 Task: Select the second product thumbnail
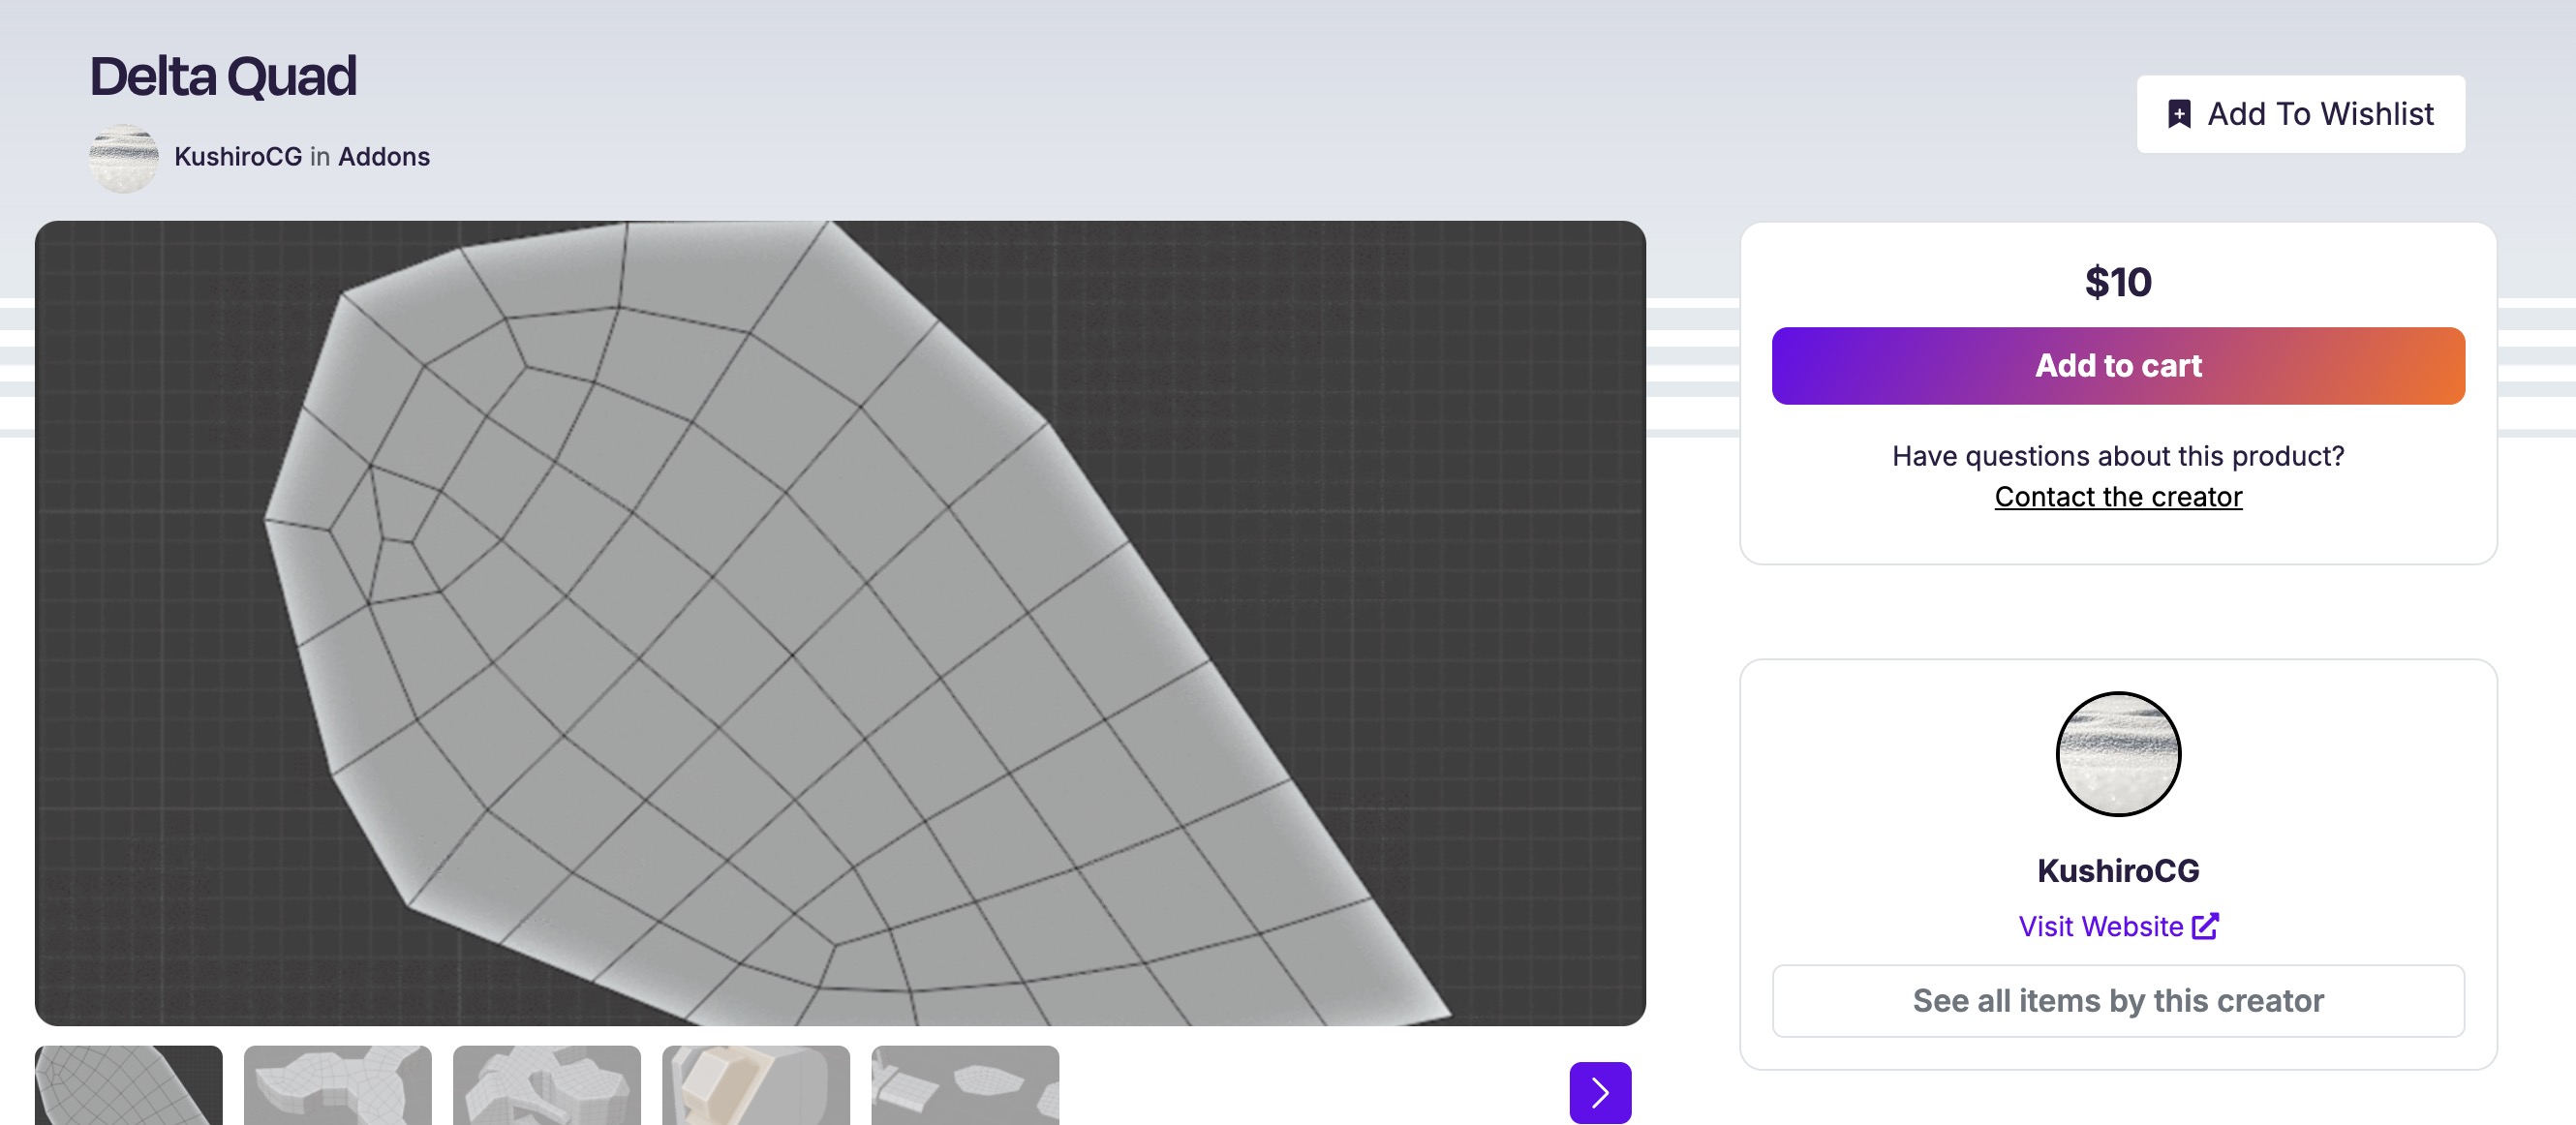click(338, 1086)
